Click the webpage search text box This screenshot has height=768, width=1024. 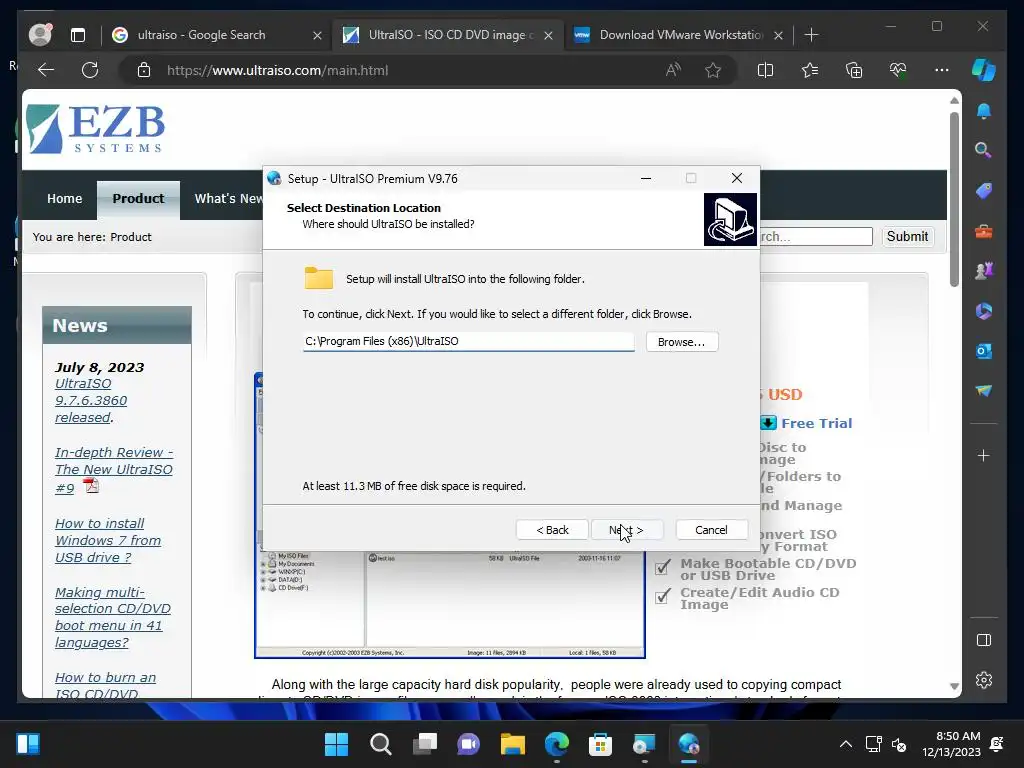(816, 236)
